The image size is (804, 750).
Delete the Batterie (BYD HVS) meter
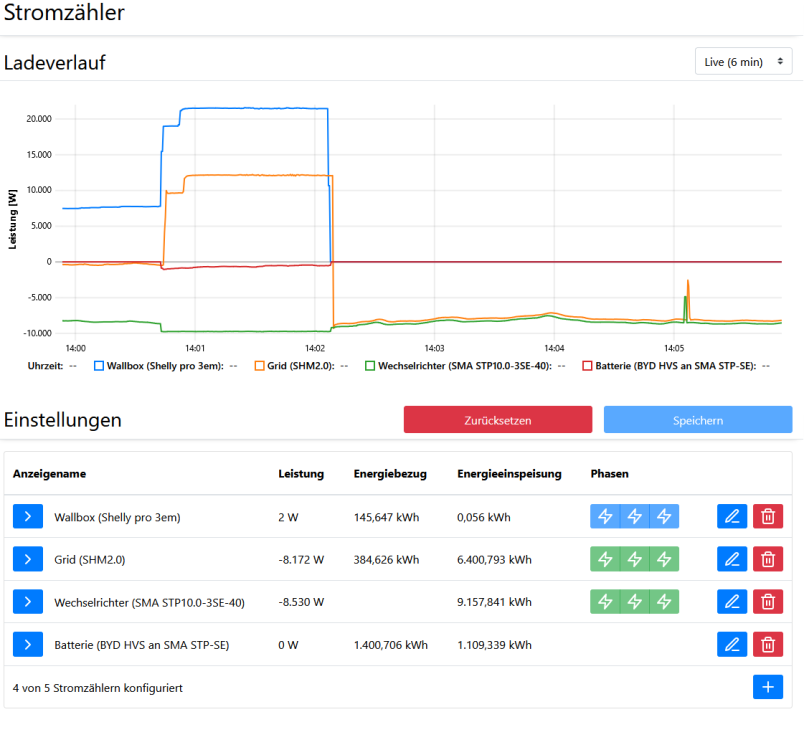tap(768, 645)
